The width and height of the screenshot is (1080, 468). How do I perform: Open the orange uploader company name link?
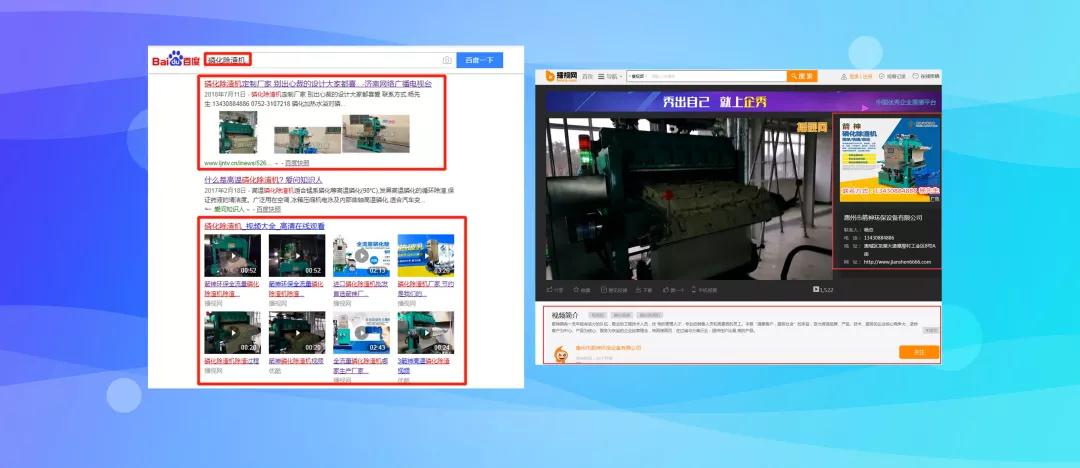608,348
